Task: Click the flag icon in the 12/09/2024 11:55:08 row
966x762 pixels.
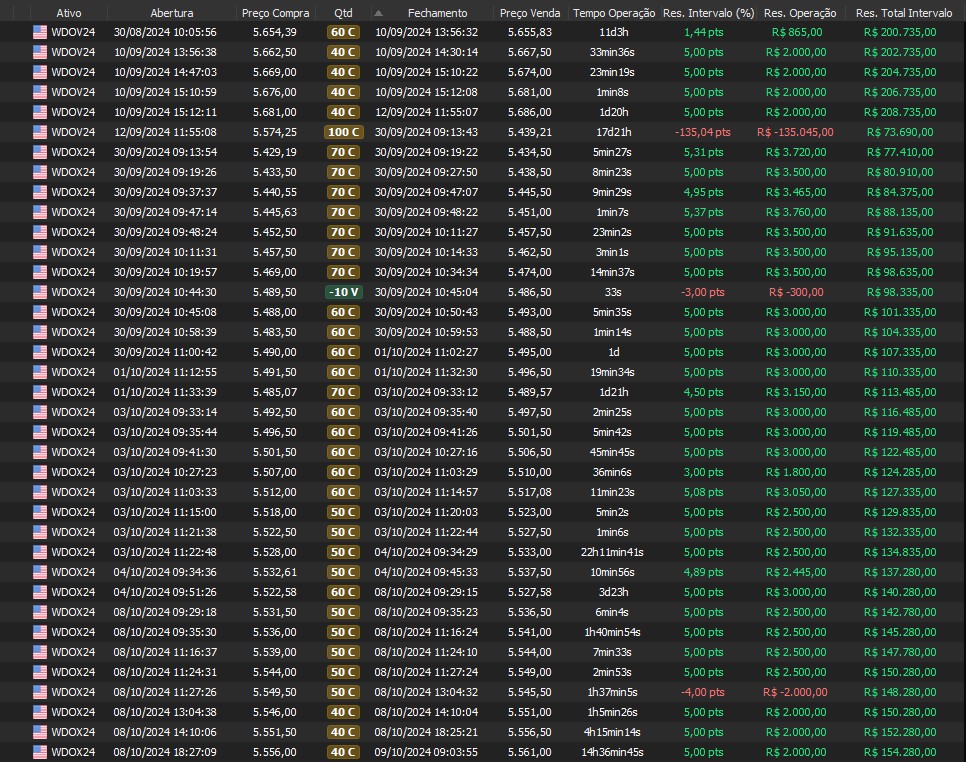Action: (40, 132)
